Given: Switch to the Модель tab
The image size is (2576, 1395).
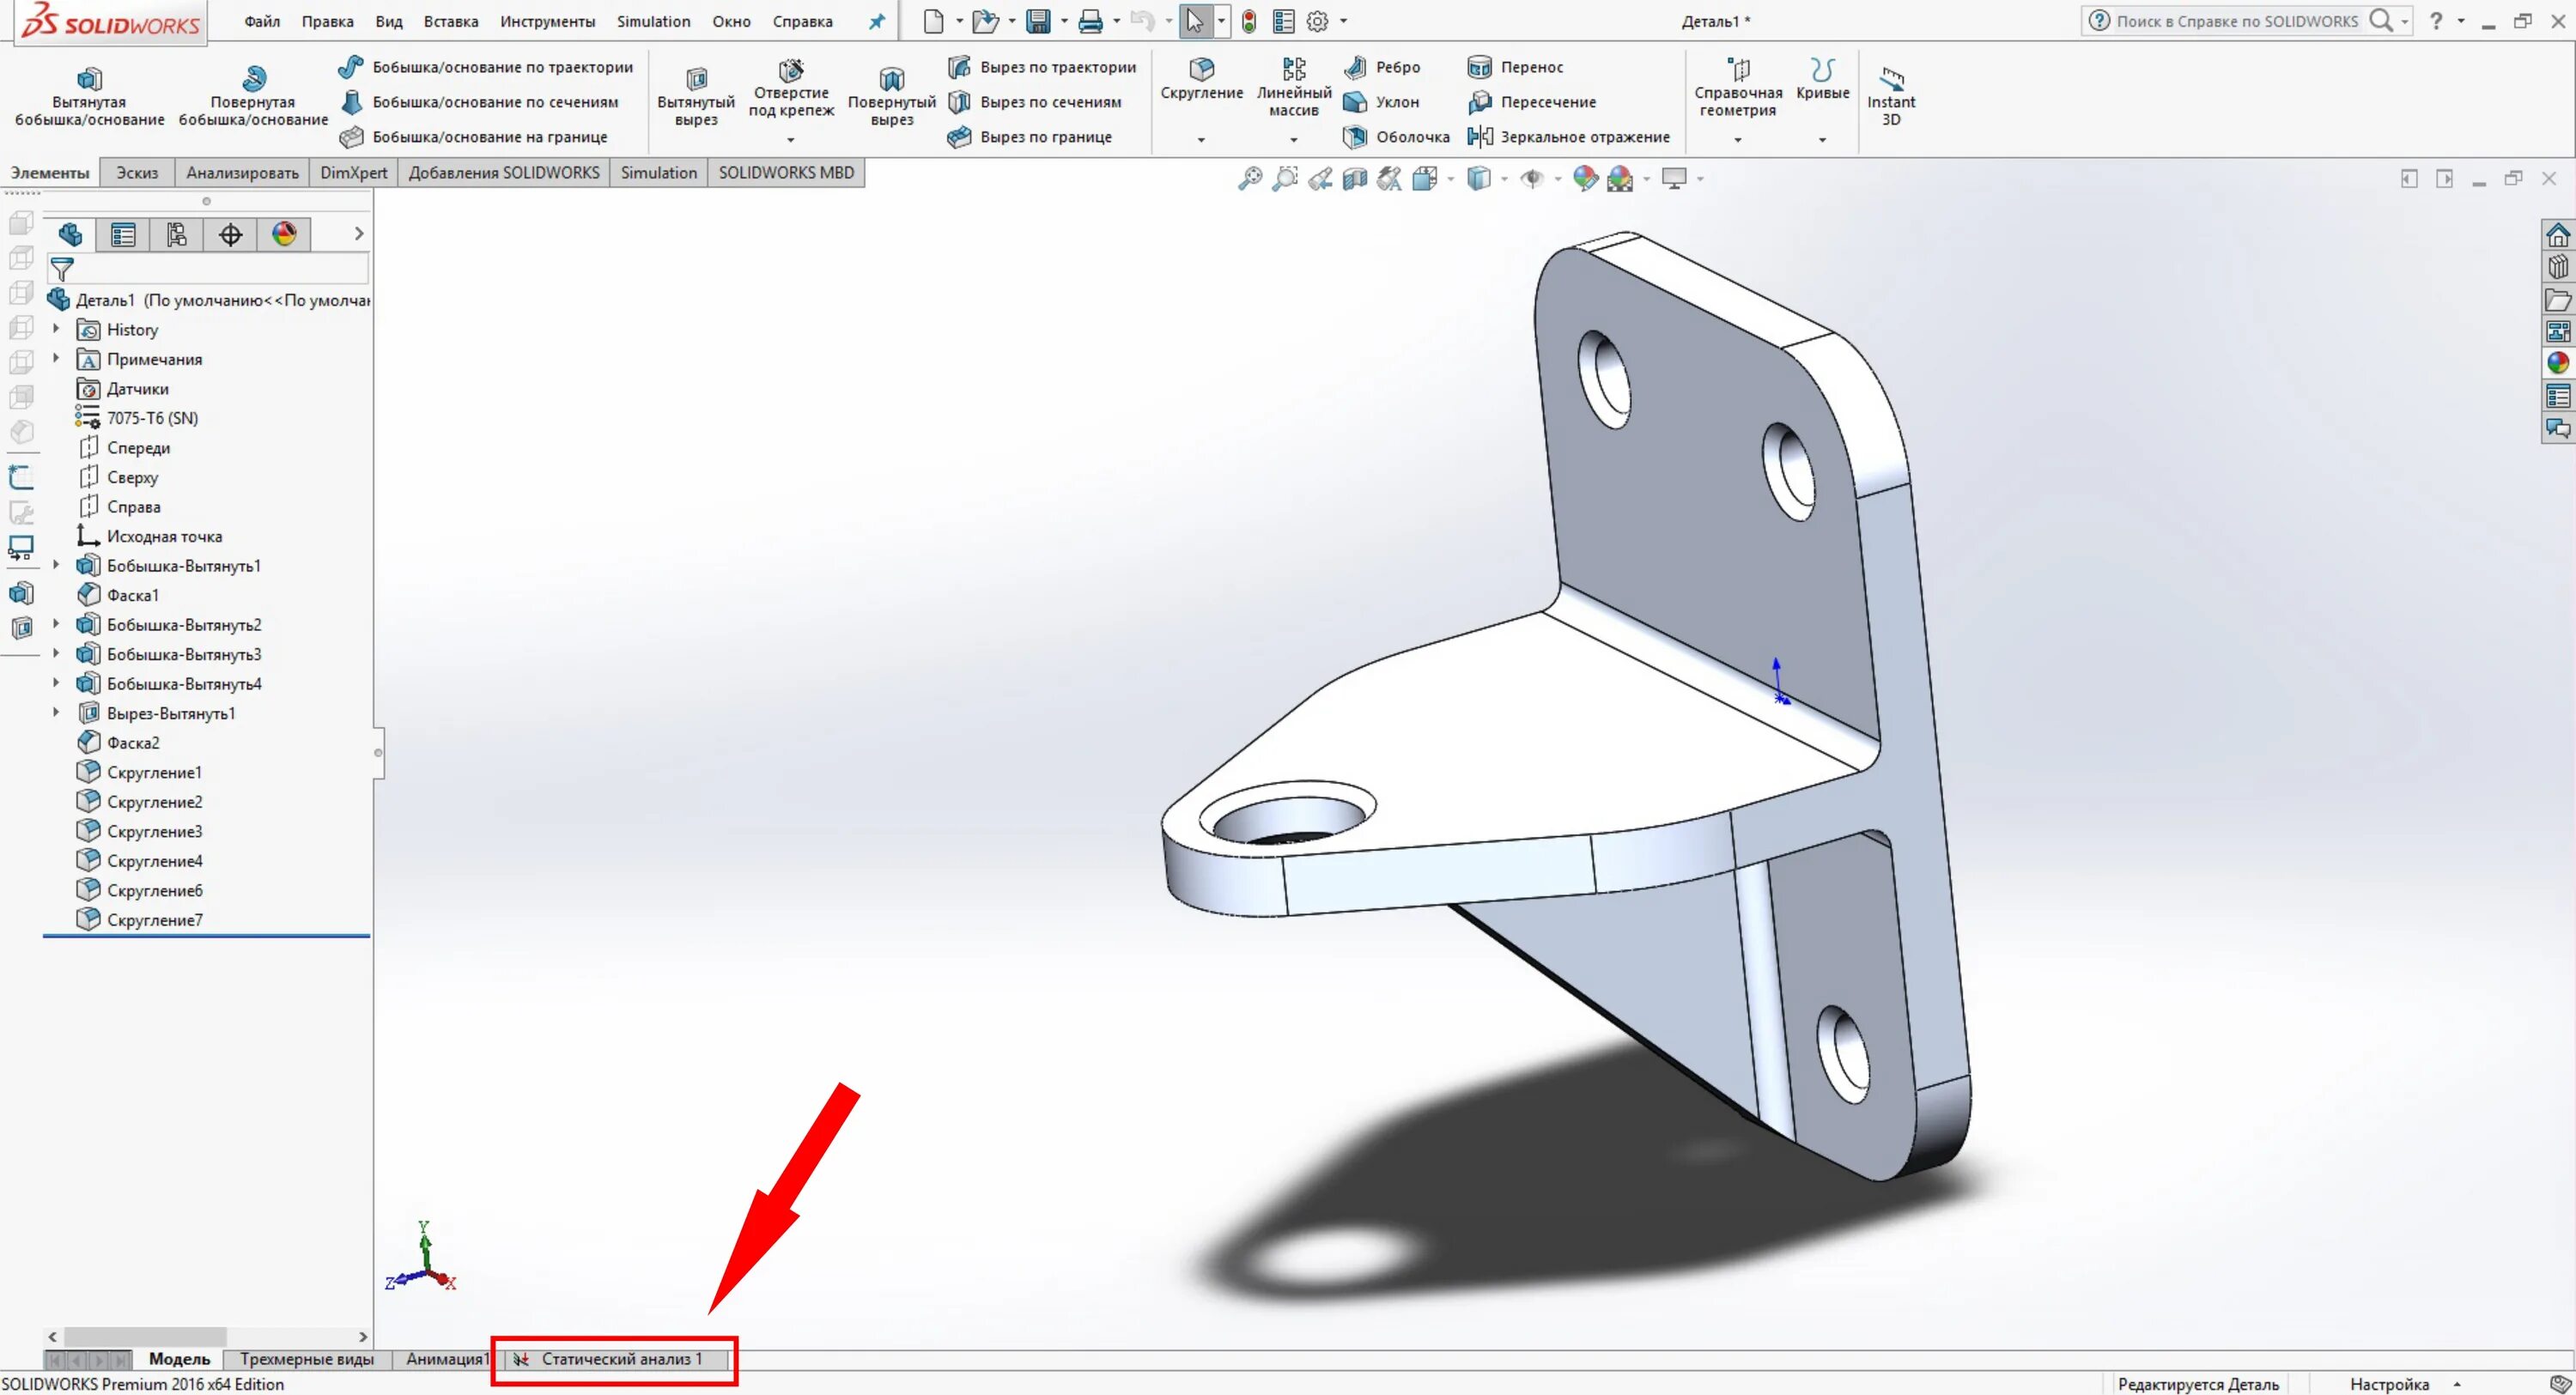Looking at the screenshot, I should tap(180, 1359).
